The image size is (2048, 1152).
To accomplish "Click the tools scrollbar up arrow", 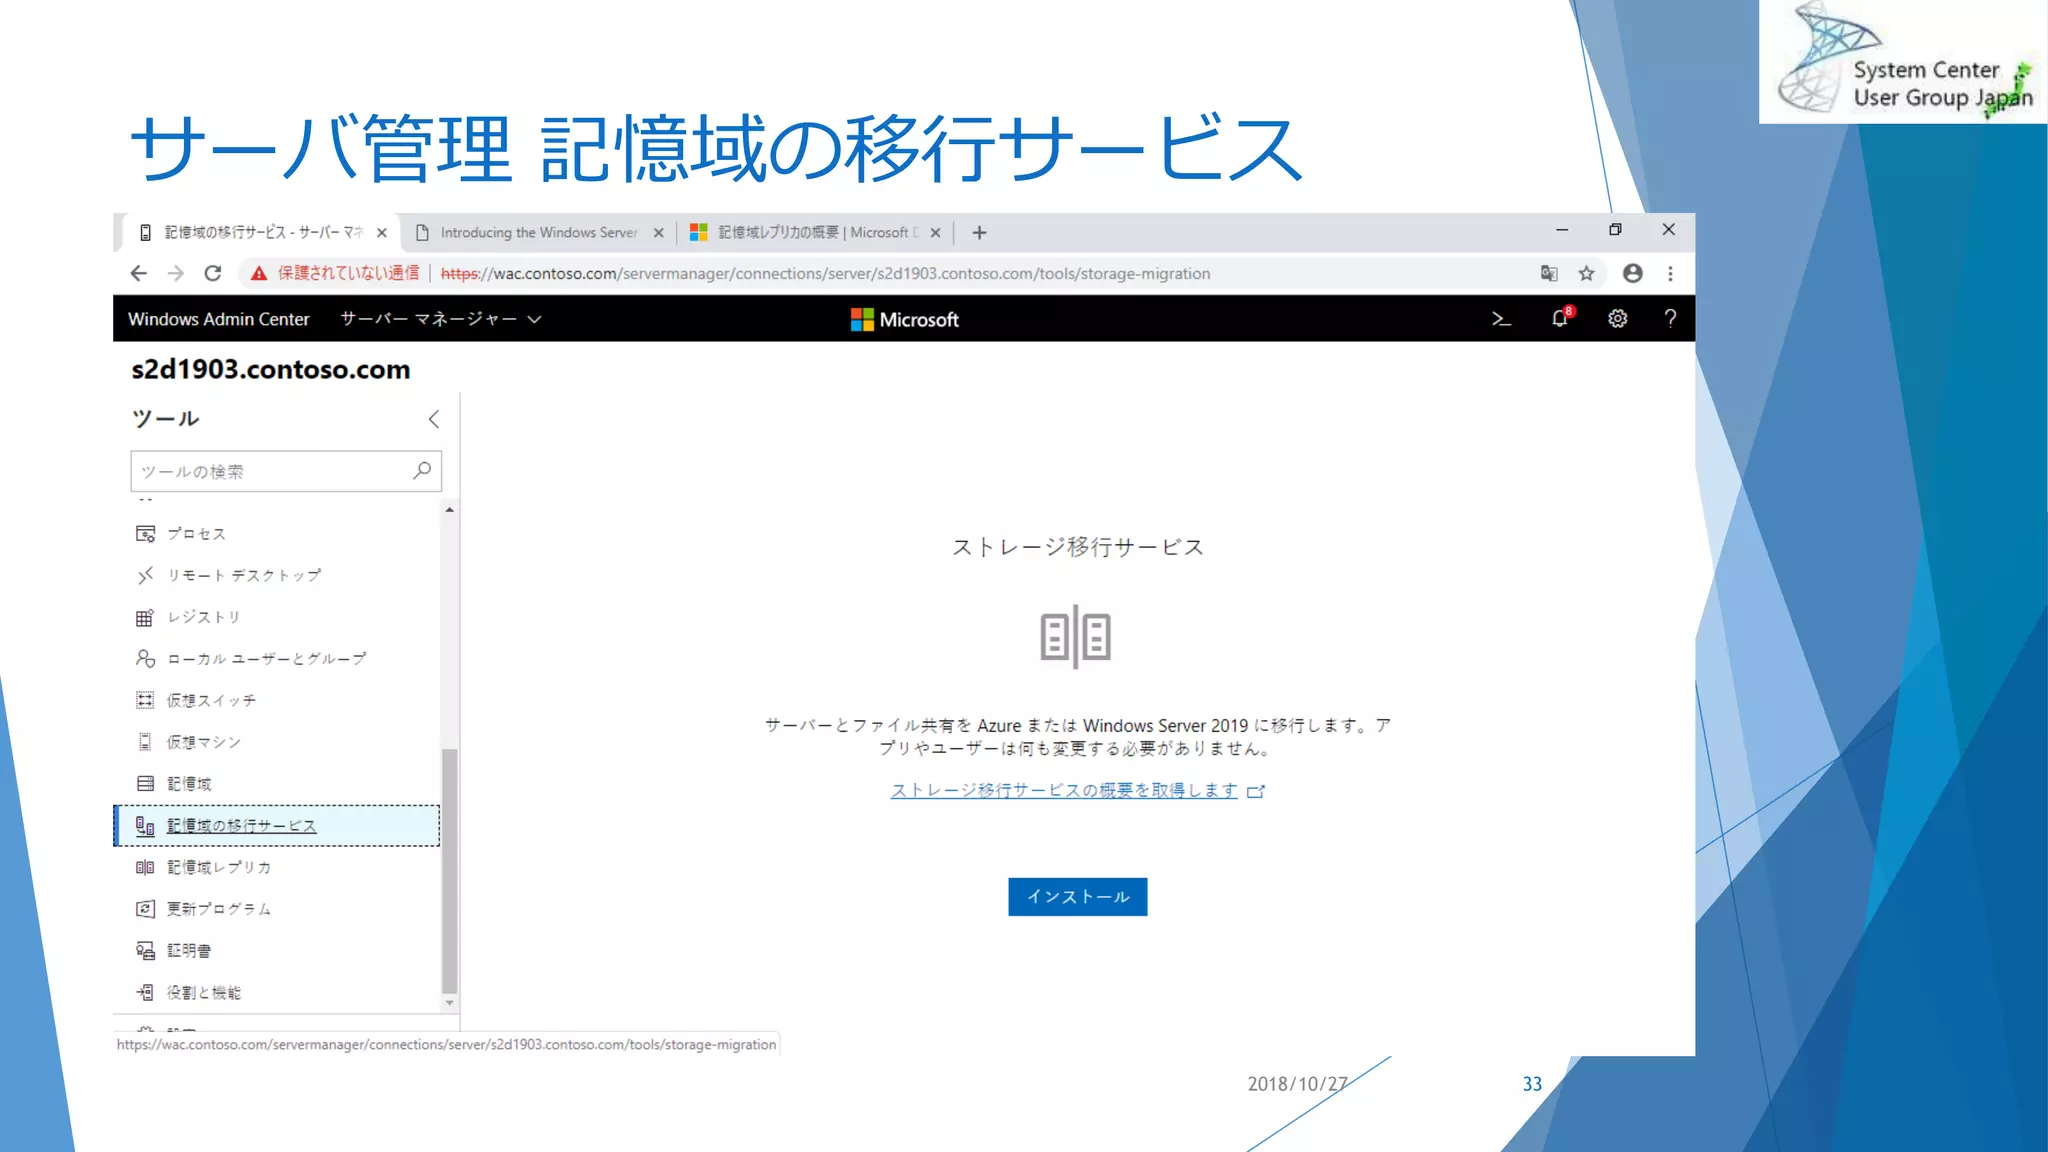I will click(x=450, y=510).
